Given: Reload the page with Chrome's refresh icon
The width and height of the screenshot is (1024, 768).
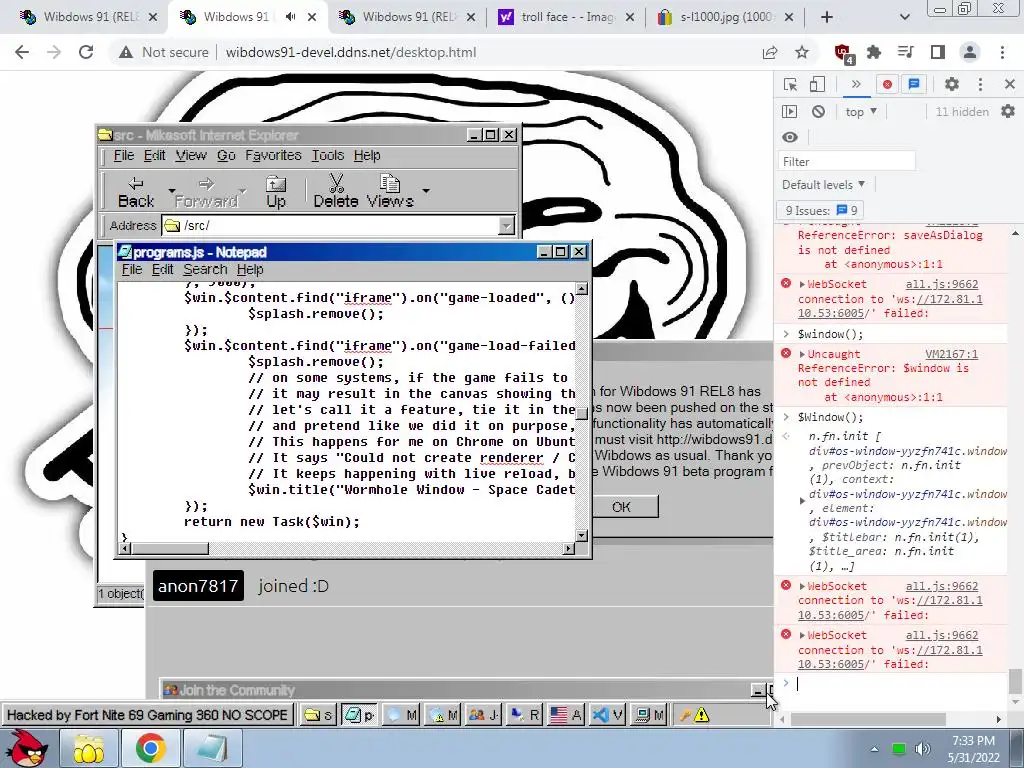Looking at the screenshot, I should [x=86, y=52].
